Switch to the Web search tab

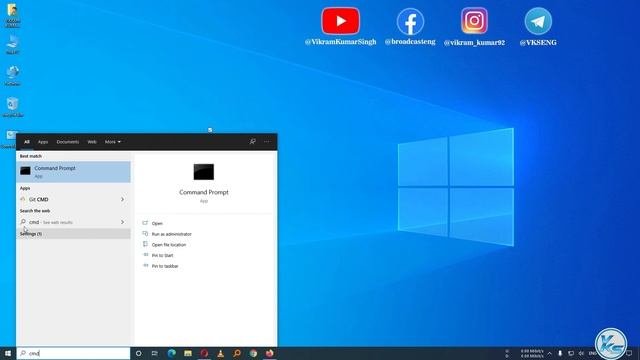coord(92,142)
